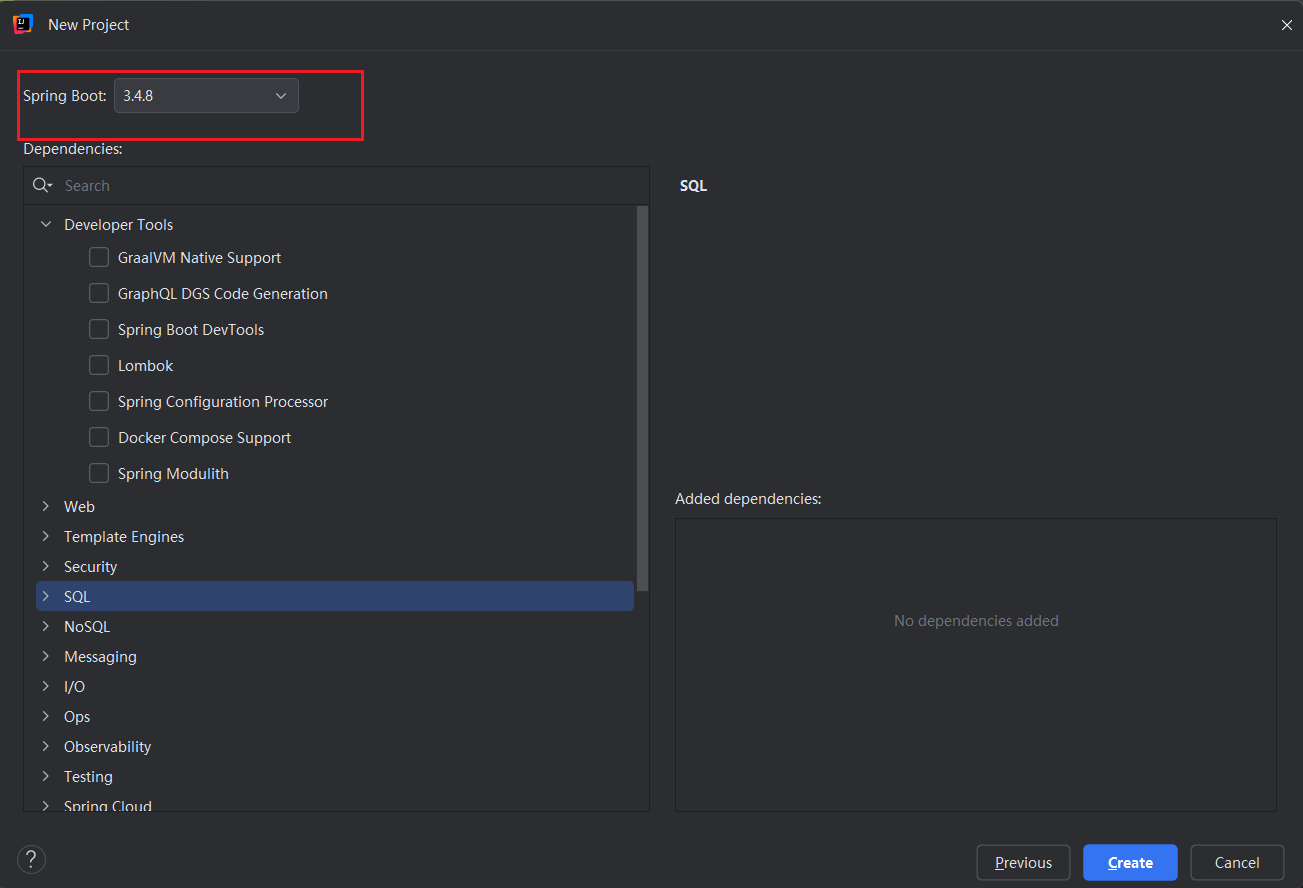
Task: Click the Create button
Action: [x=1130, y=862]
